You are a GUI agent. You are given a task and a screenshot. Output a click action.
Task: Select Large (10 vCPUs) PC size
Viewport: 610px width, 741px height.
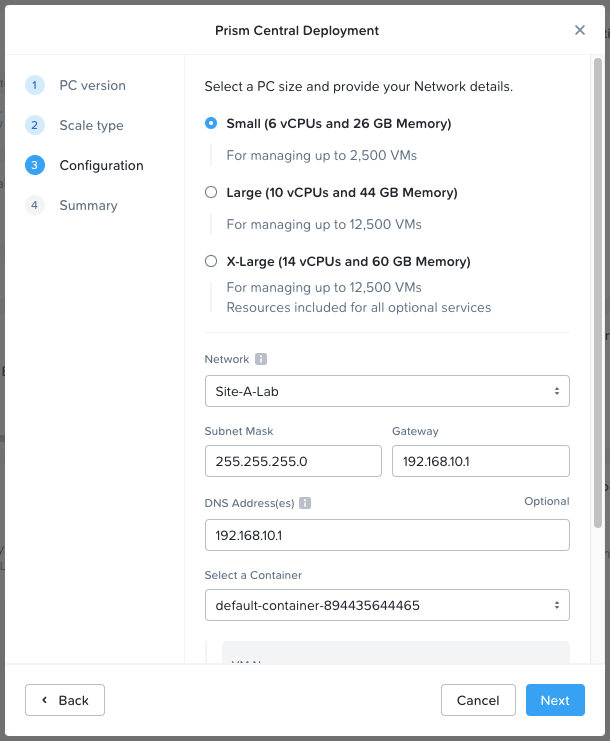point(211,192)
